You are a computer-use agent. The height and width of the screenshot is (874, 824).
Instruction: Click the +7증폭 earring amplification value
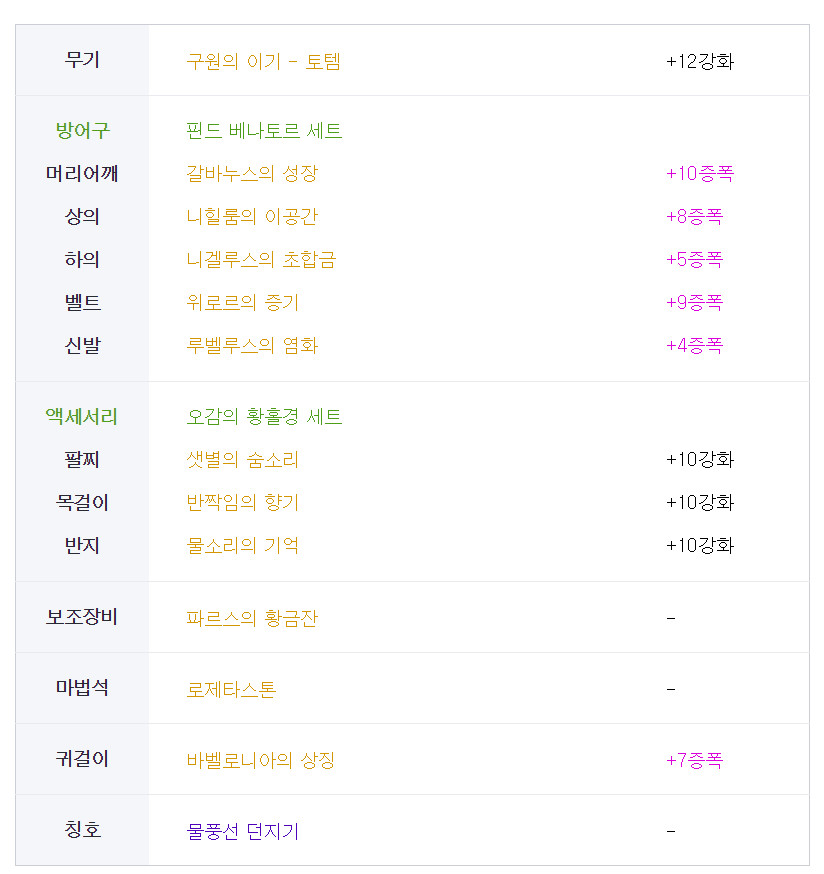click(695, 760)
